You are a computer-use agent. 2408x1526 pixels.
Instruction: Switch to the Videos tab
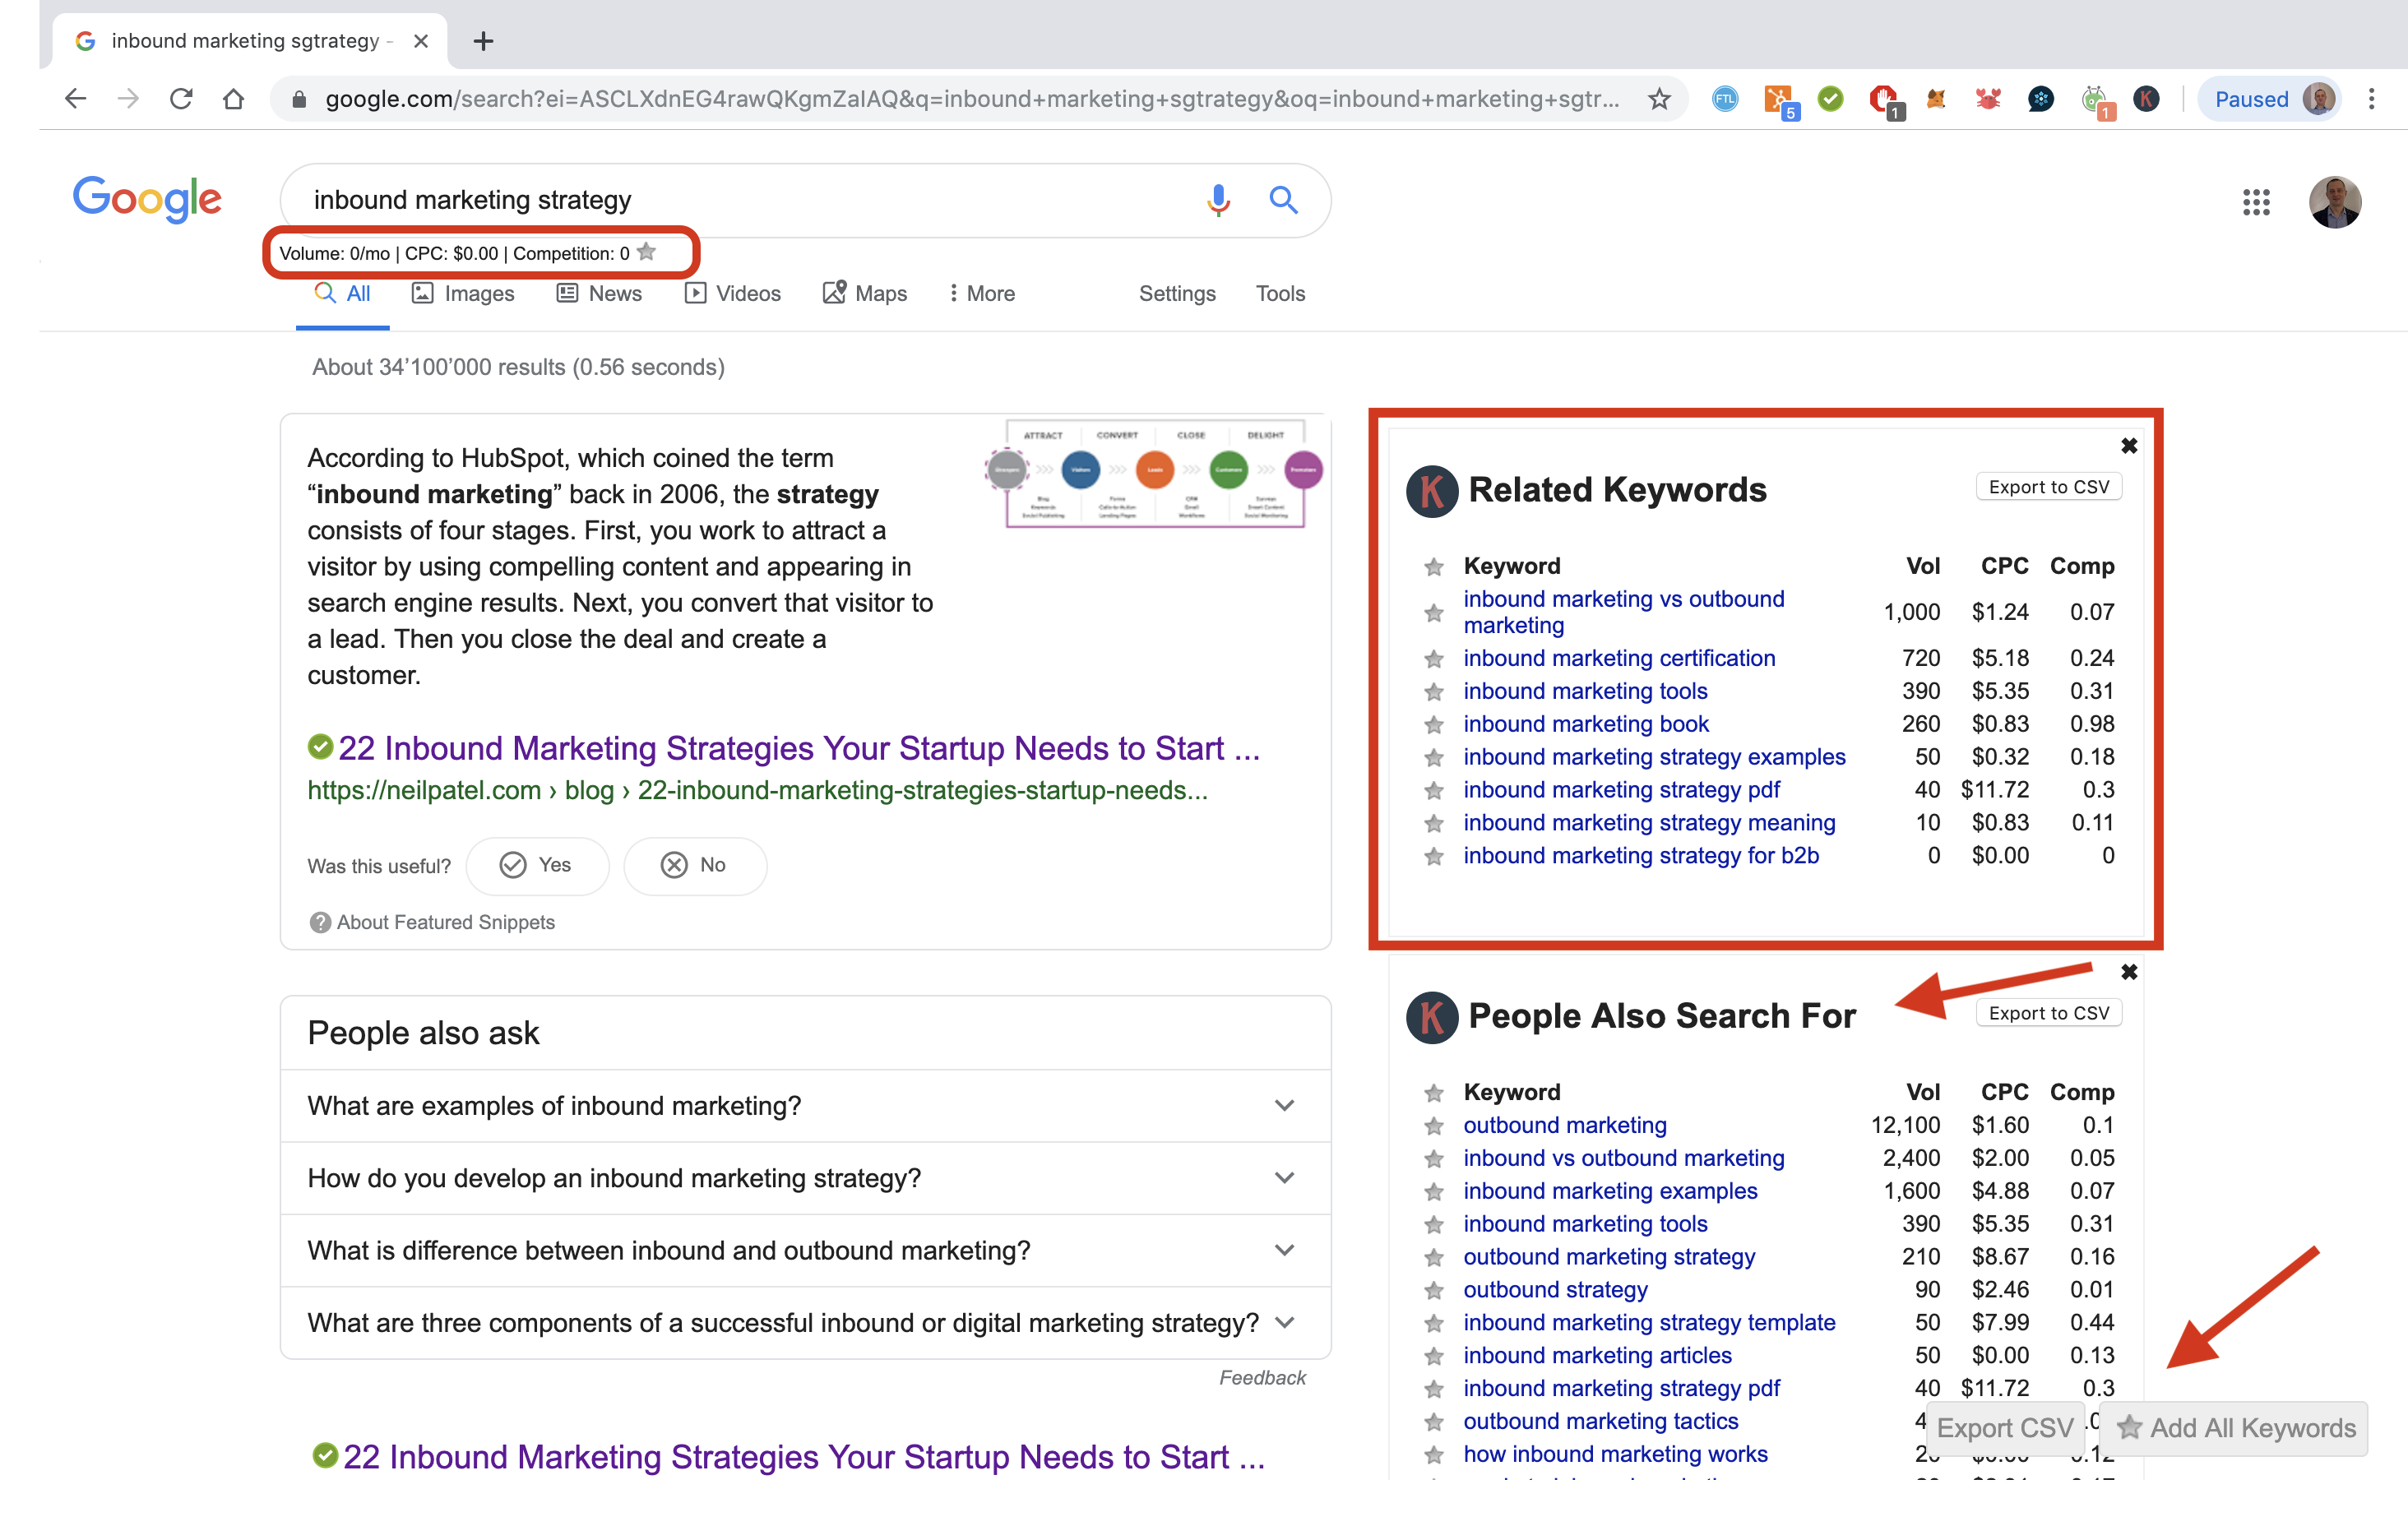732,294
